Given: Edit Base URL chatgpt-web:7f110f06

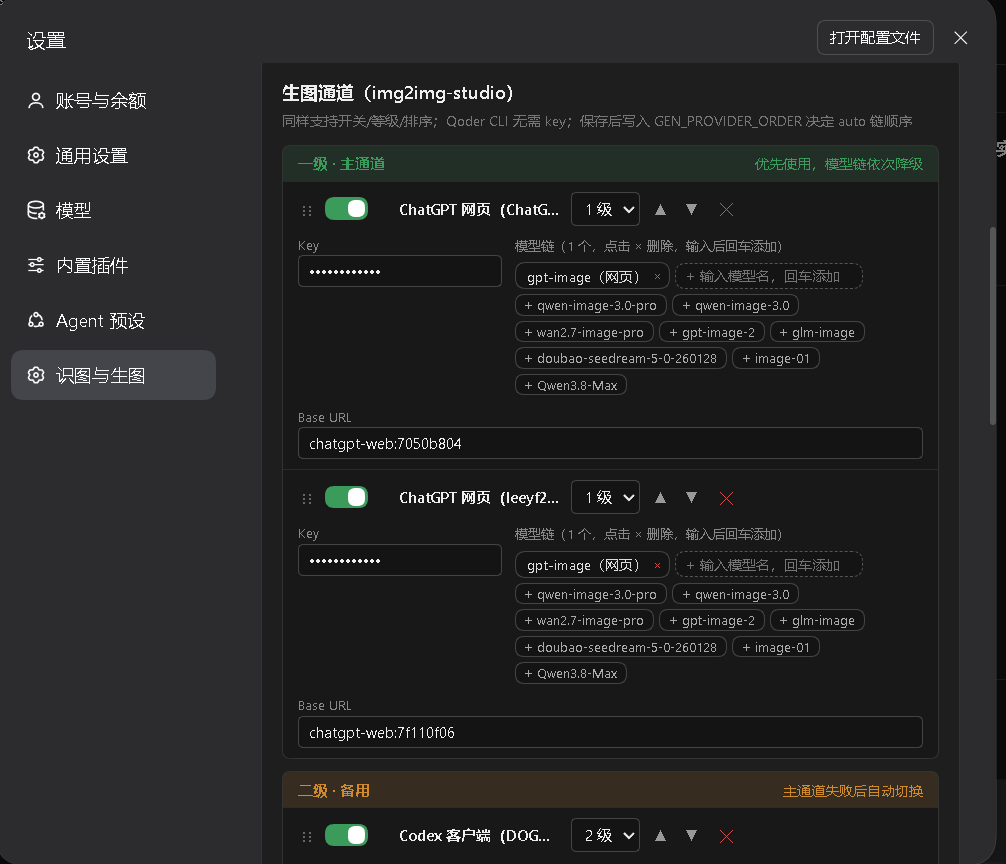Looking at the screenshot, I should pyautogui.click(x=610, y=732).
